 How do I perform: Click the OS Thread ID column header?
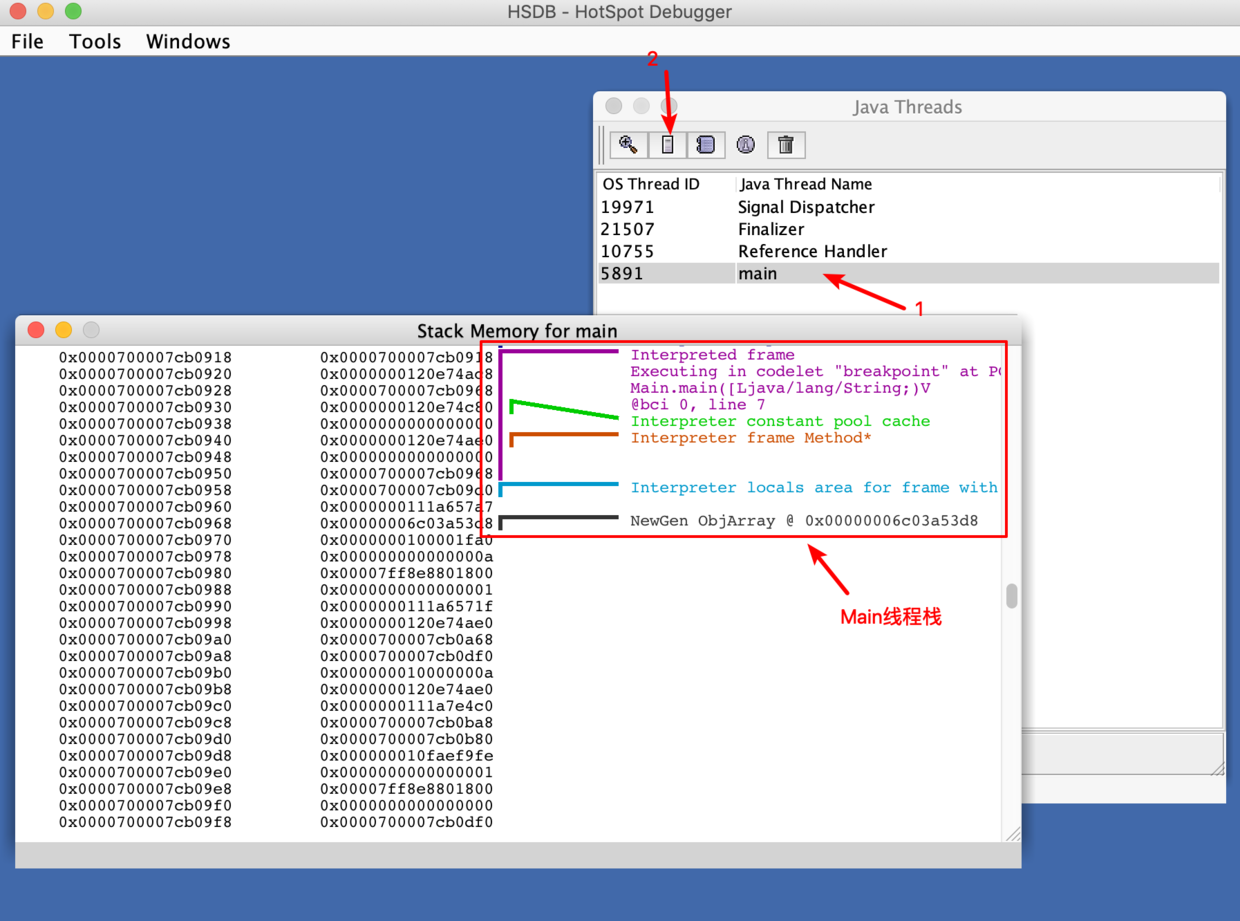point(651,184)
